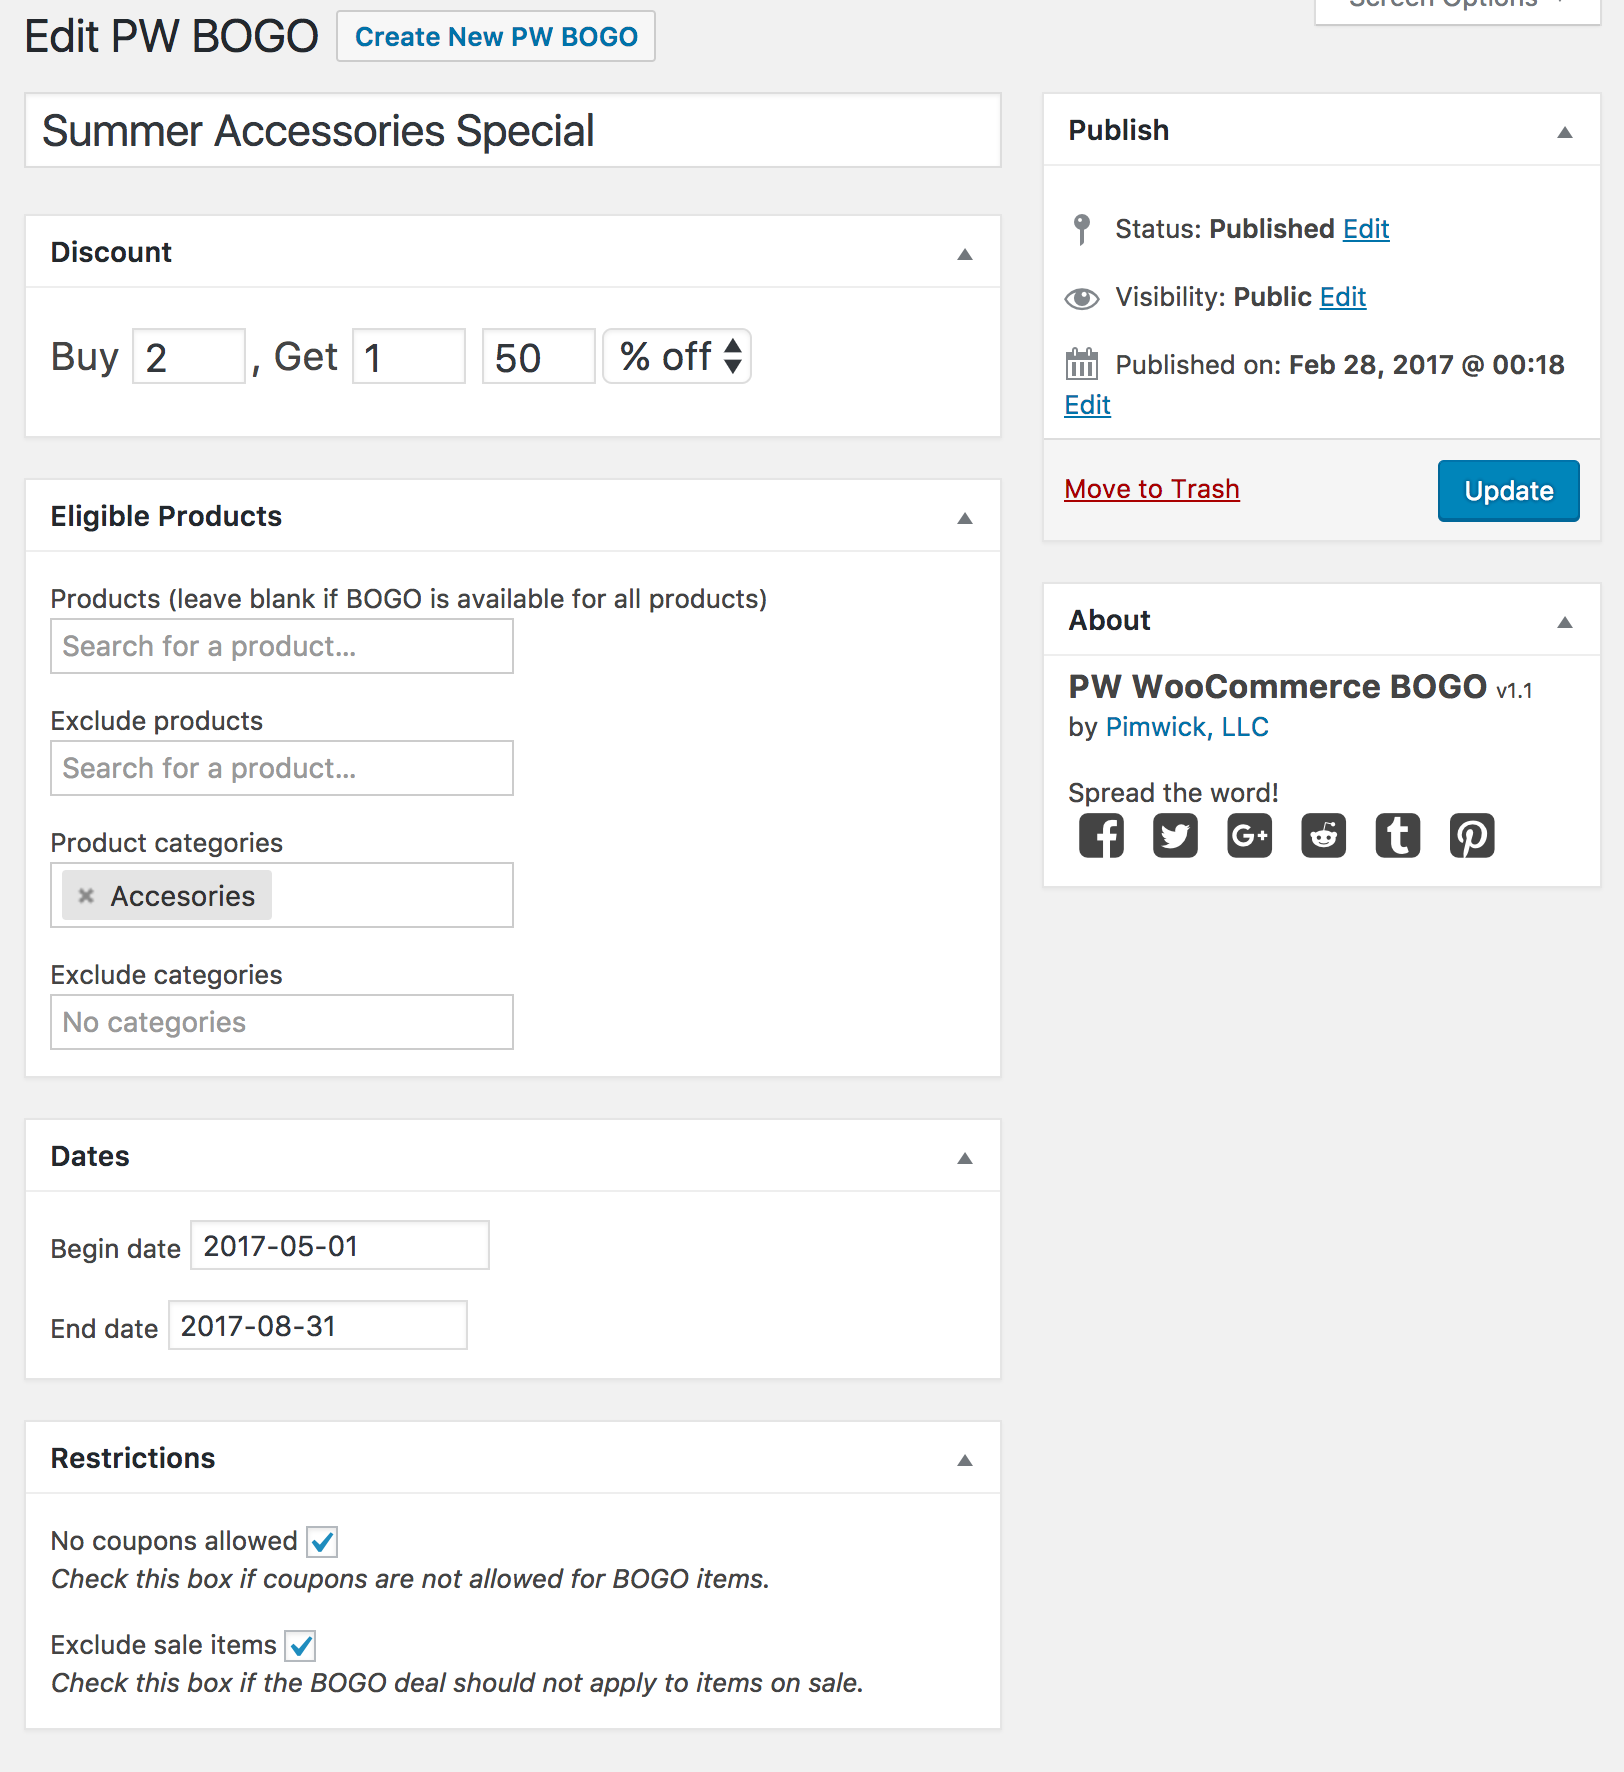Image resolution: width=1624 pixels, height=1772 pixels.
Task: Remove the Accesories category tag
Action: pos(86,895)
